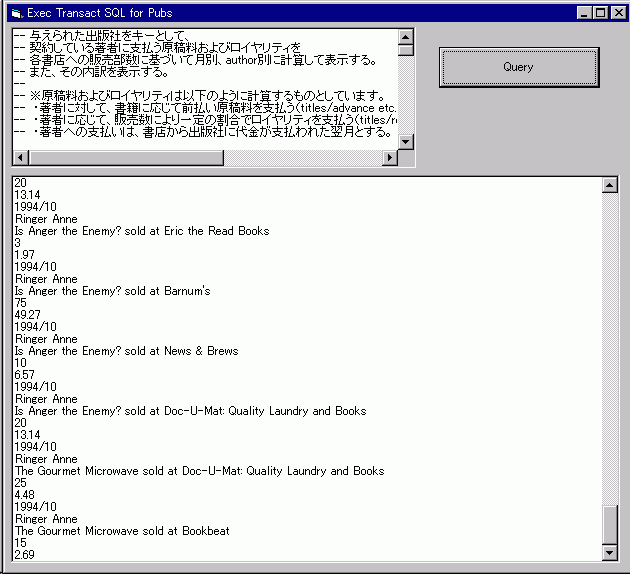
Task: Minimize the Exec Transact SQL window
Action: click(584, 13)
